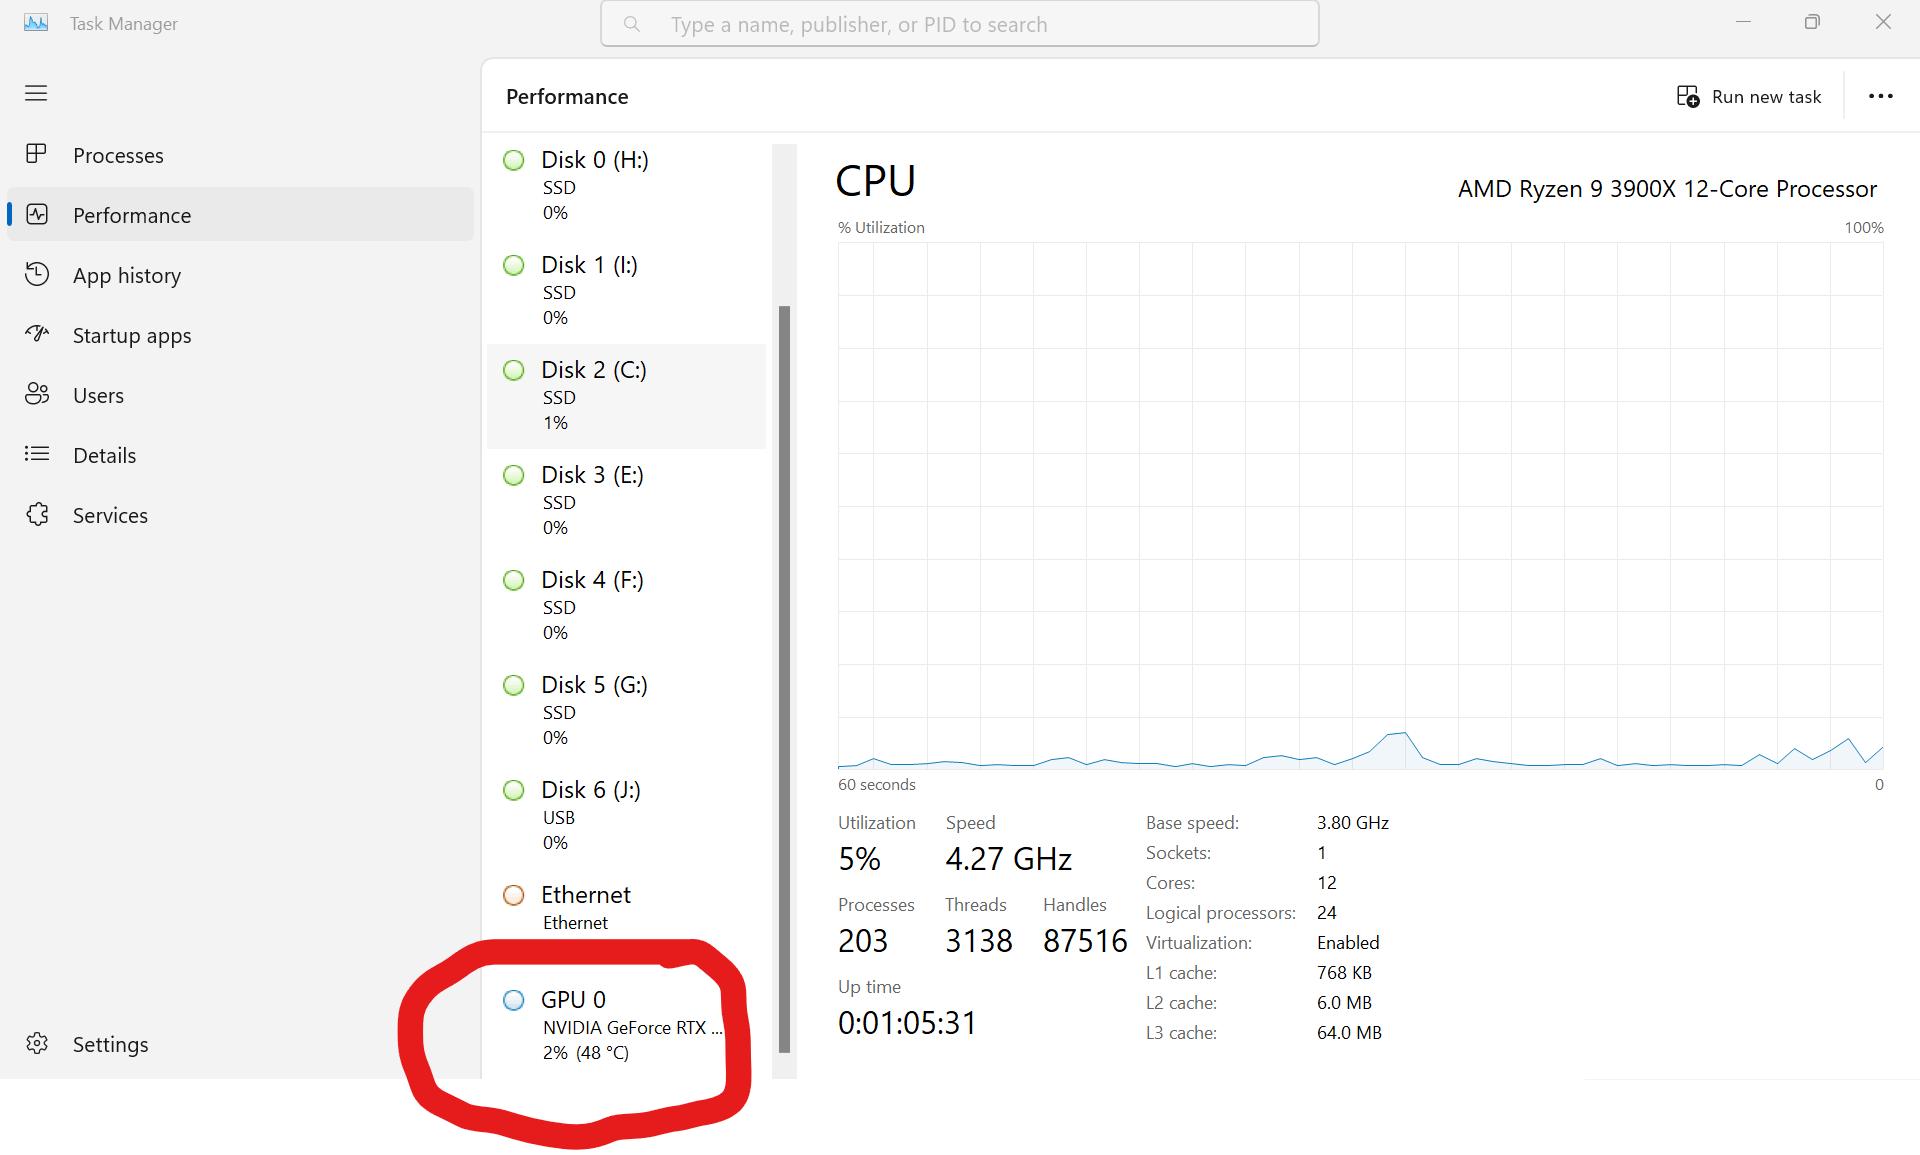Click the CPU utilization graph
Viewport: 1920px width, 1155px height.
(1360, 505)
